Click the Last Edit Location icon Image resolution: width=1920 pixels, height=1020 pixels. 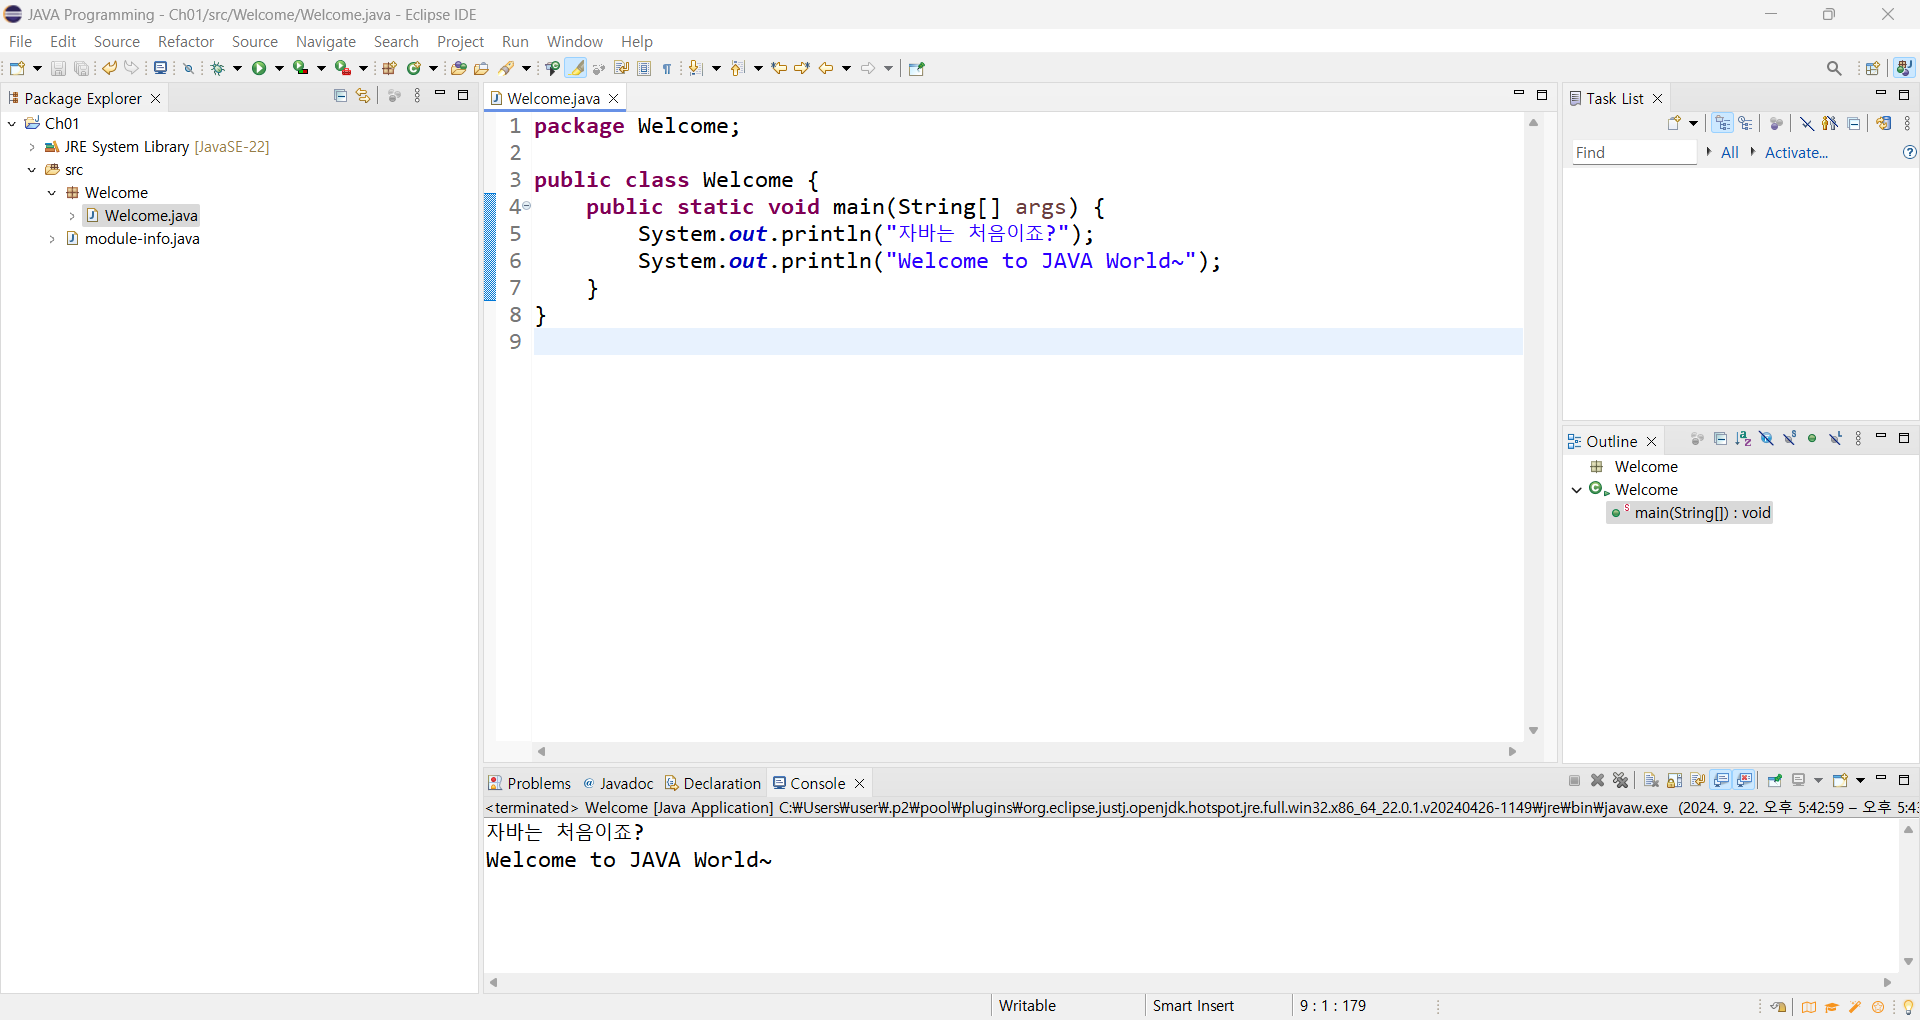779,68
